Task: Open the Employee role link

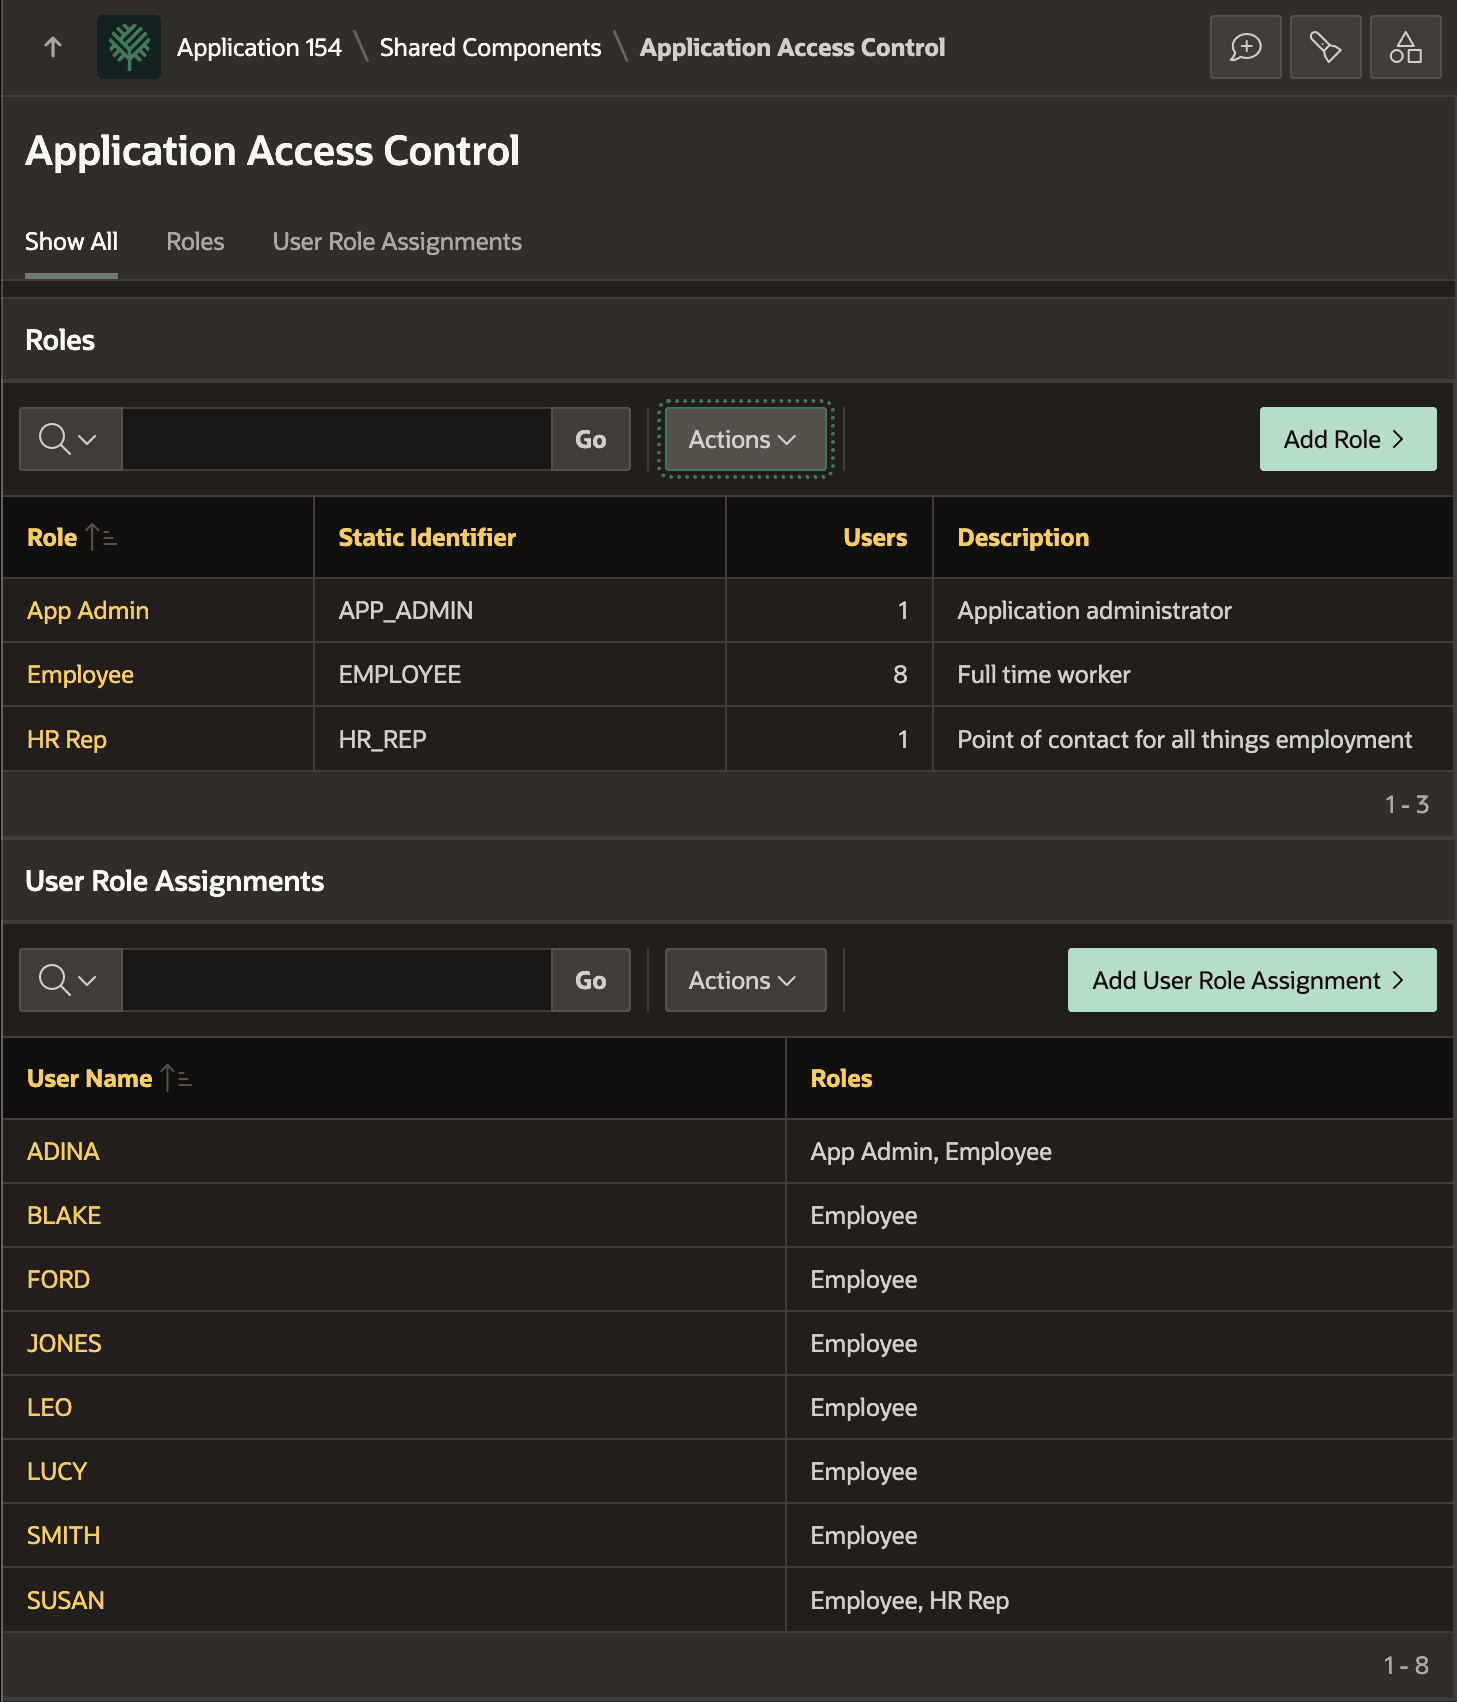Action: pyautogui.click(x=80, y=674)
